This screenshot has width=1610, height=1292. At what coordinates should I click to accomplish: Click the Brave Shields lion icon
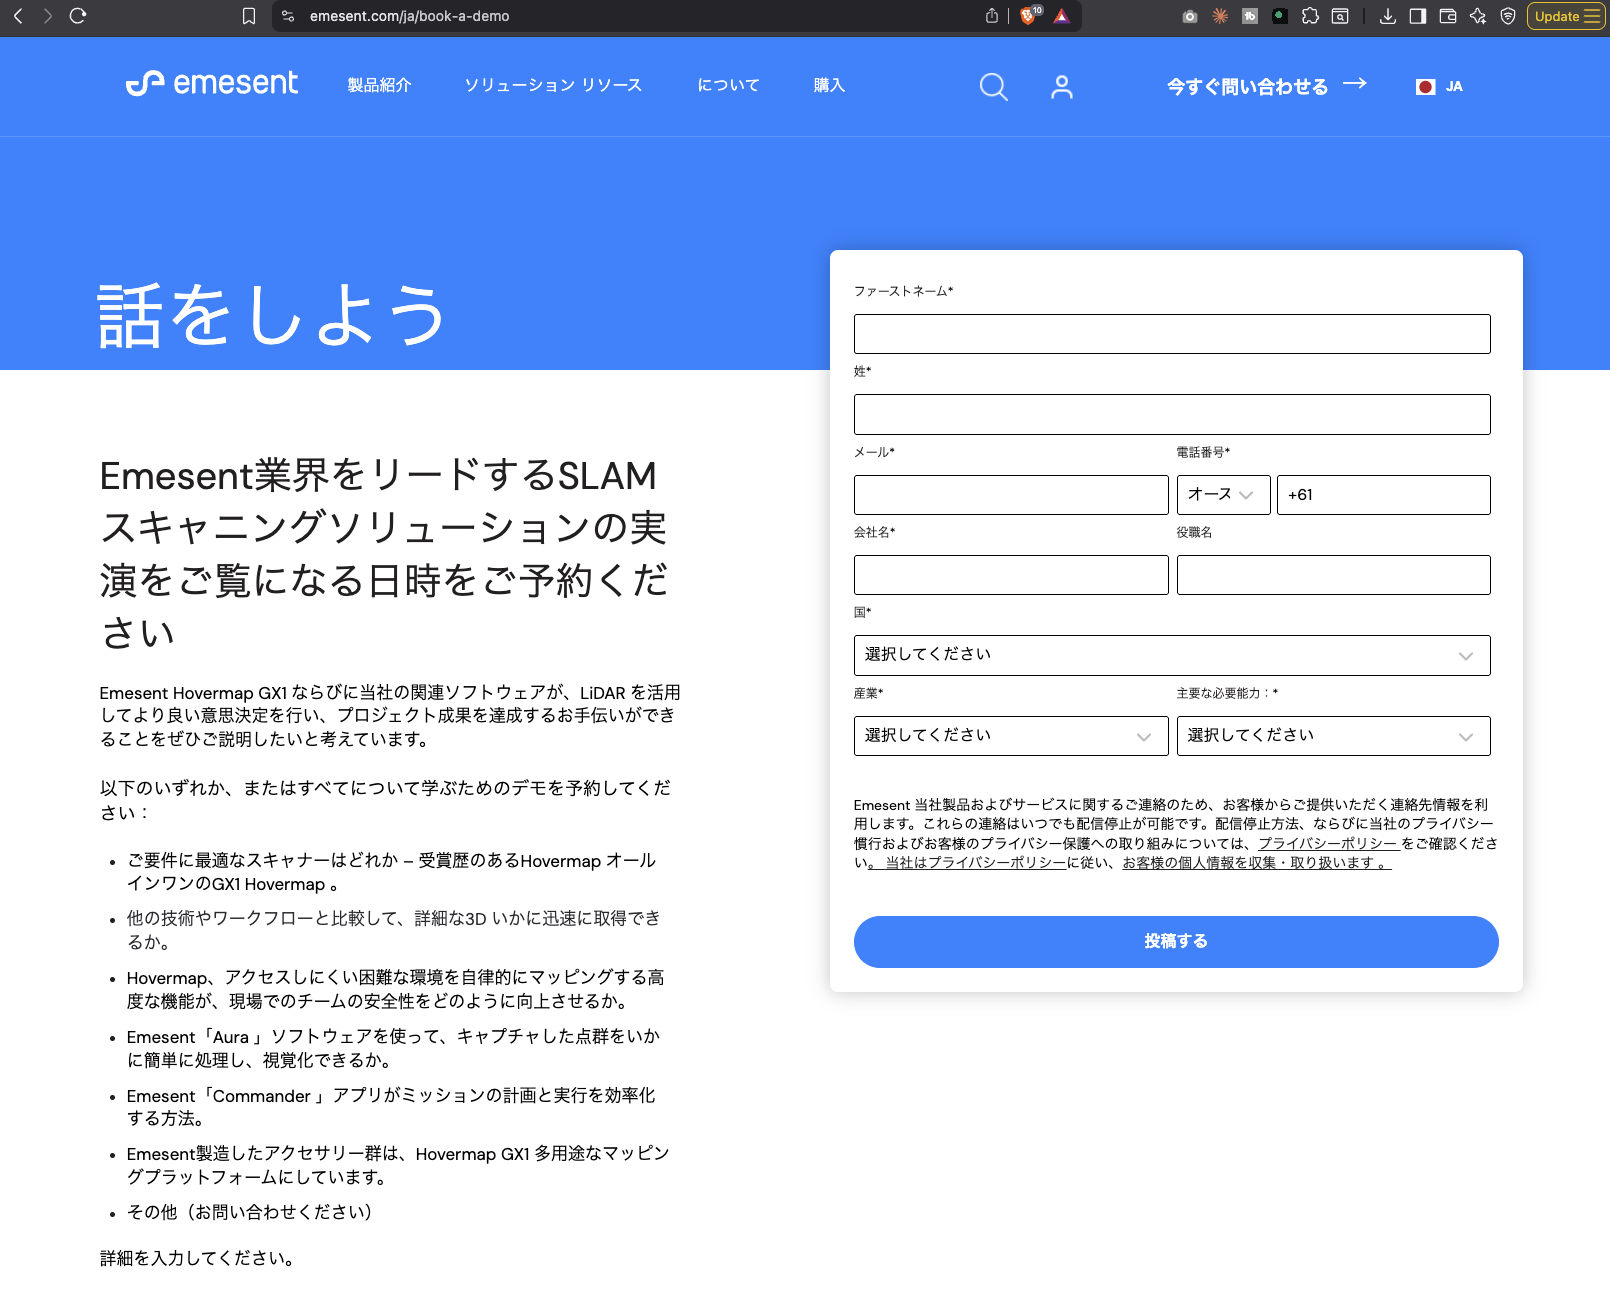1028,16
